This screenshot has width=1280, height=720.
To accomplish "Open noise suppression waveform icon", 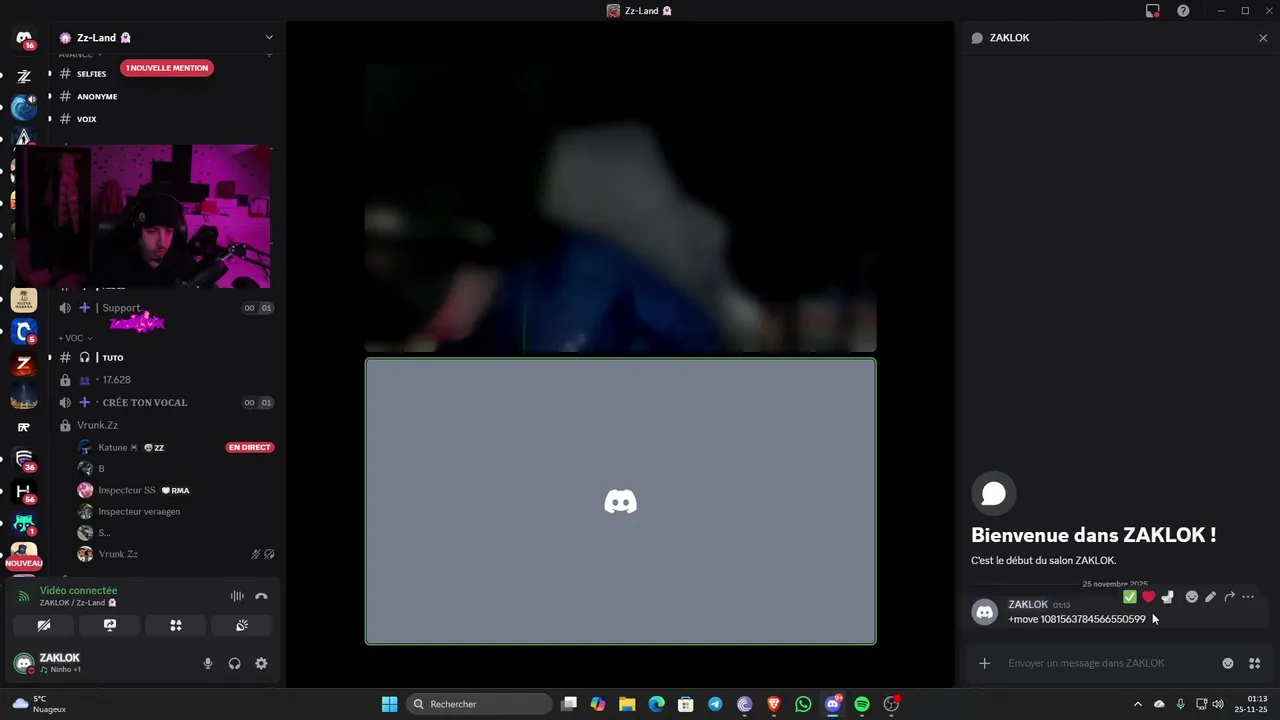I will [x=237, y=596].
